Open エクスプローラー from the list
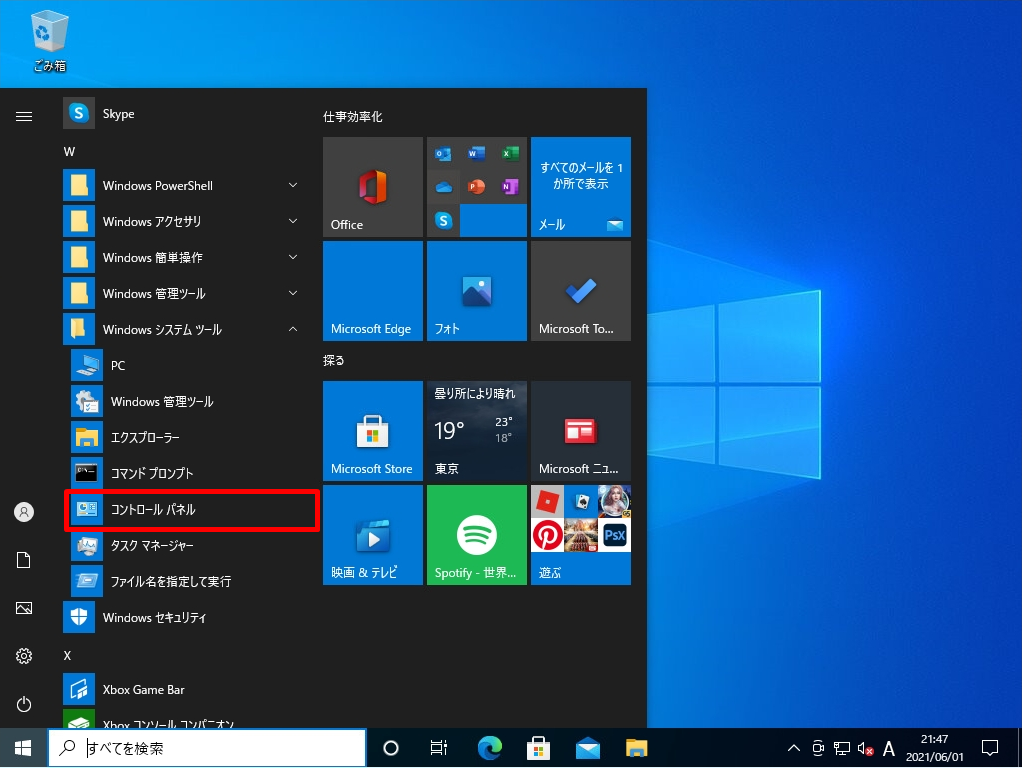 pos(188,437)
